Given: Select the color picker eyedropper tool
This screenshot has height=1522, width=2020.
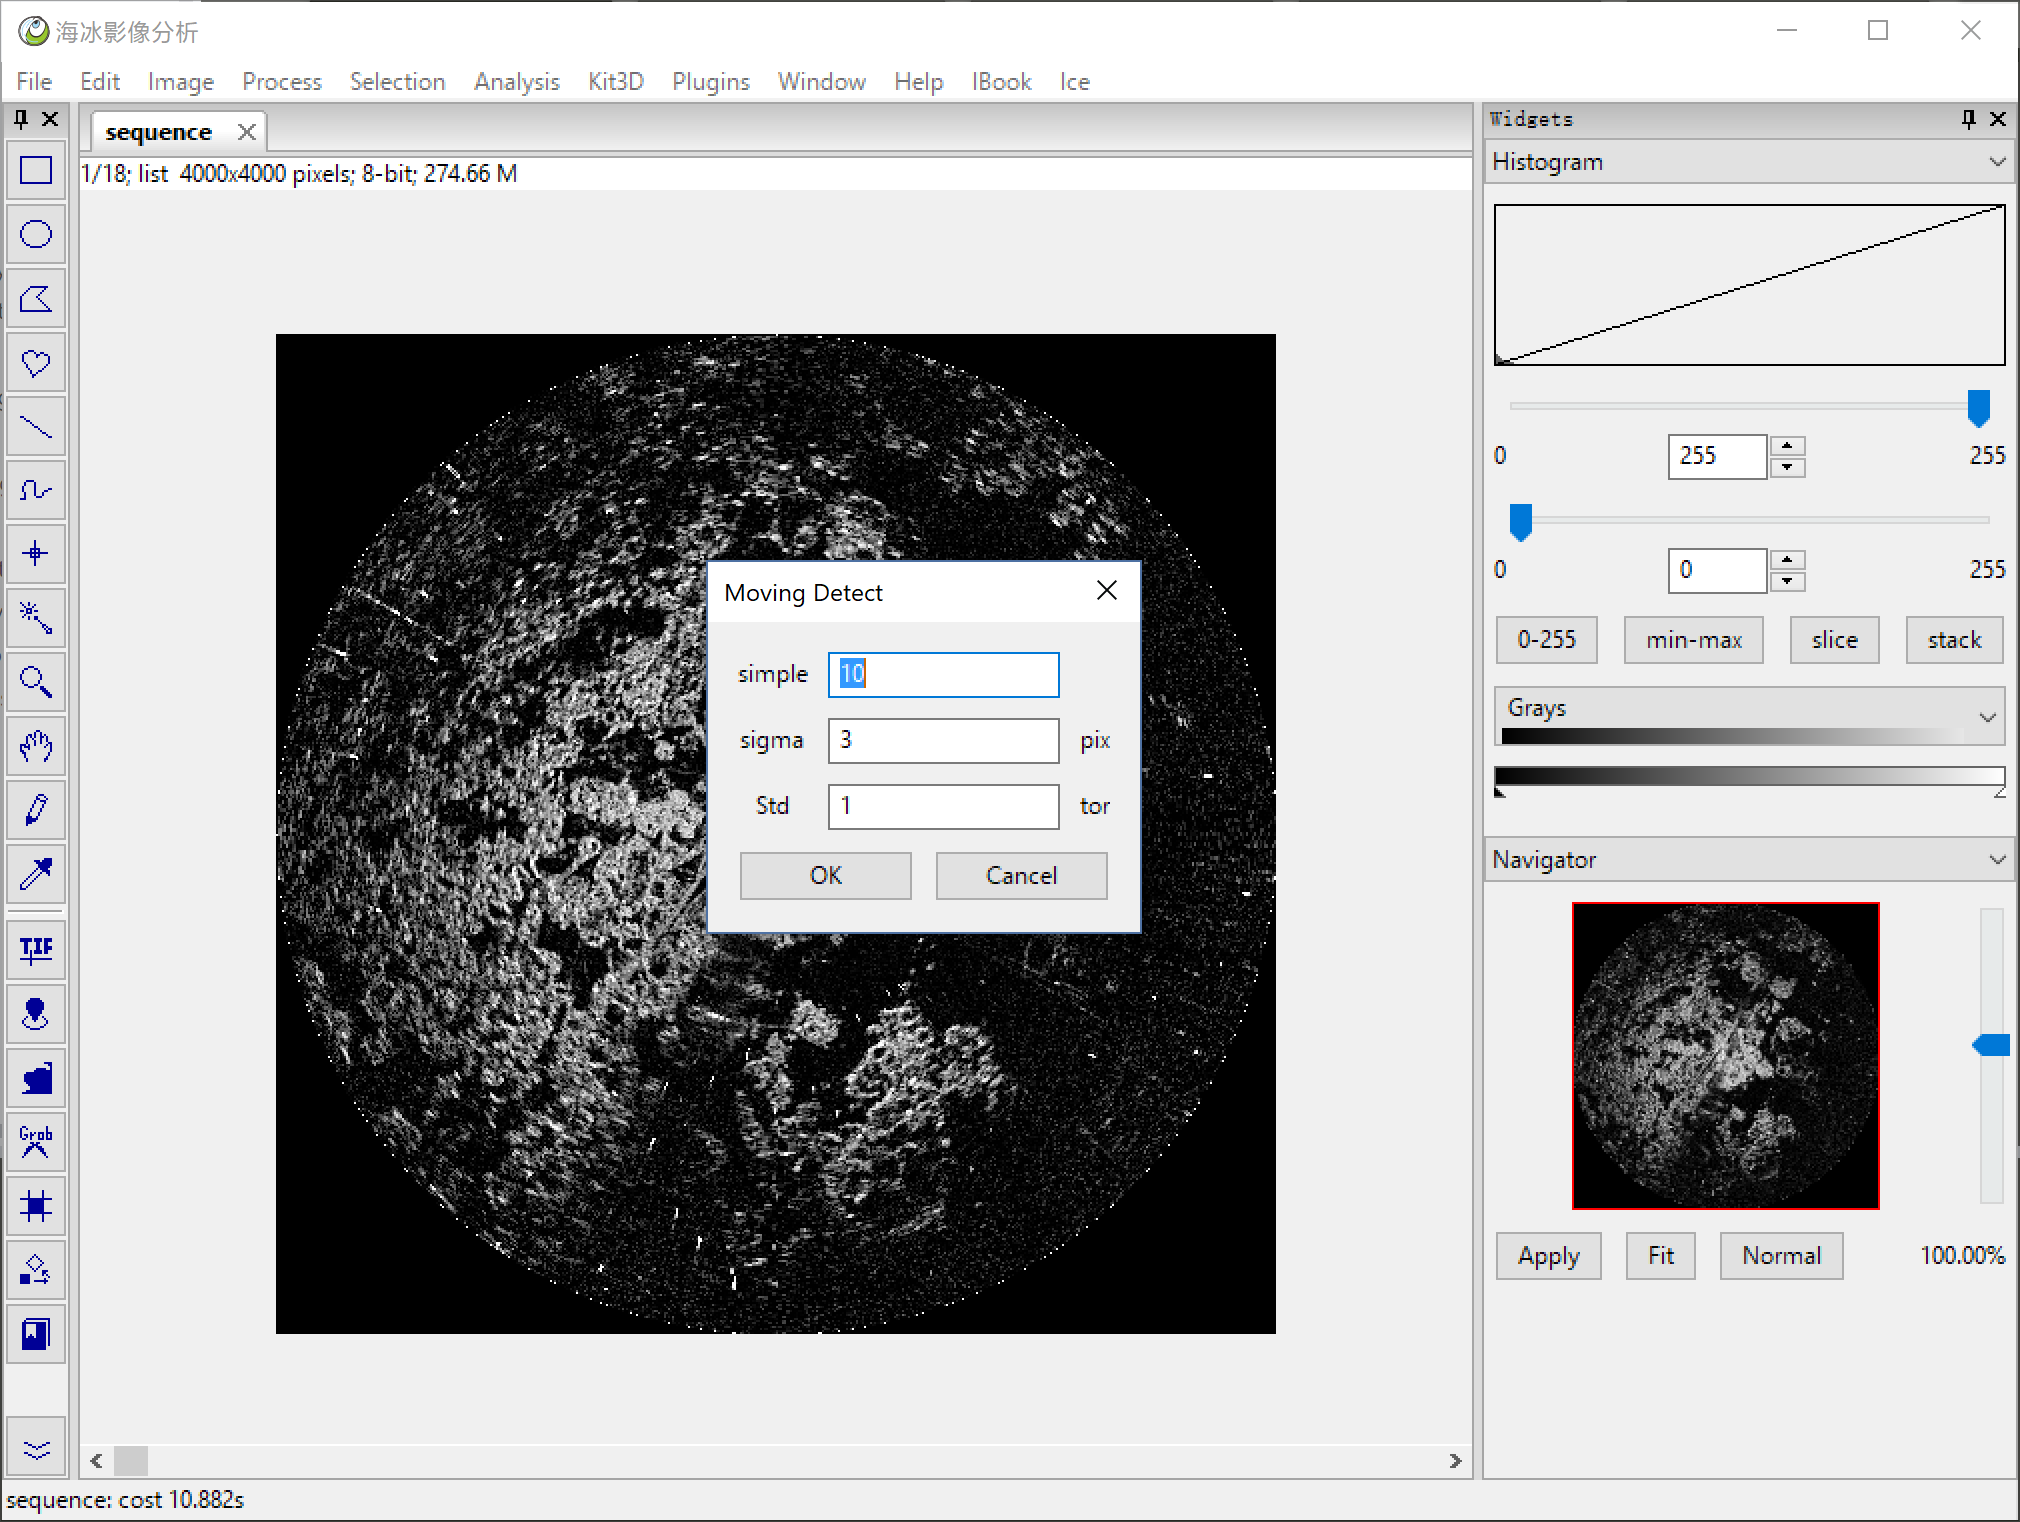Looking at the screenshot, I should click(36, 874).
